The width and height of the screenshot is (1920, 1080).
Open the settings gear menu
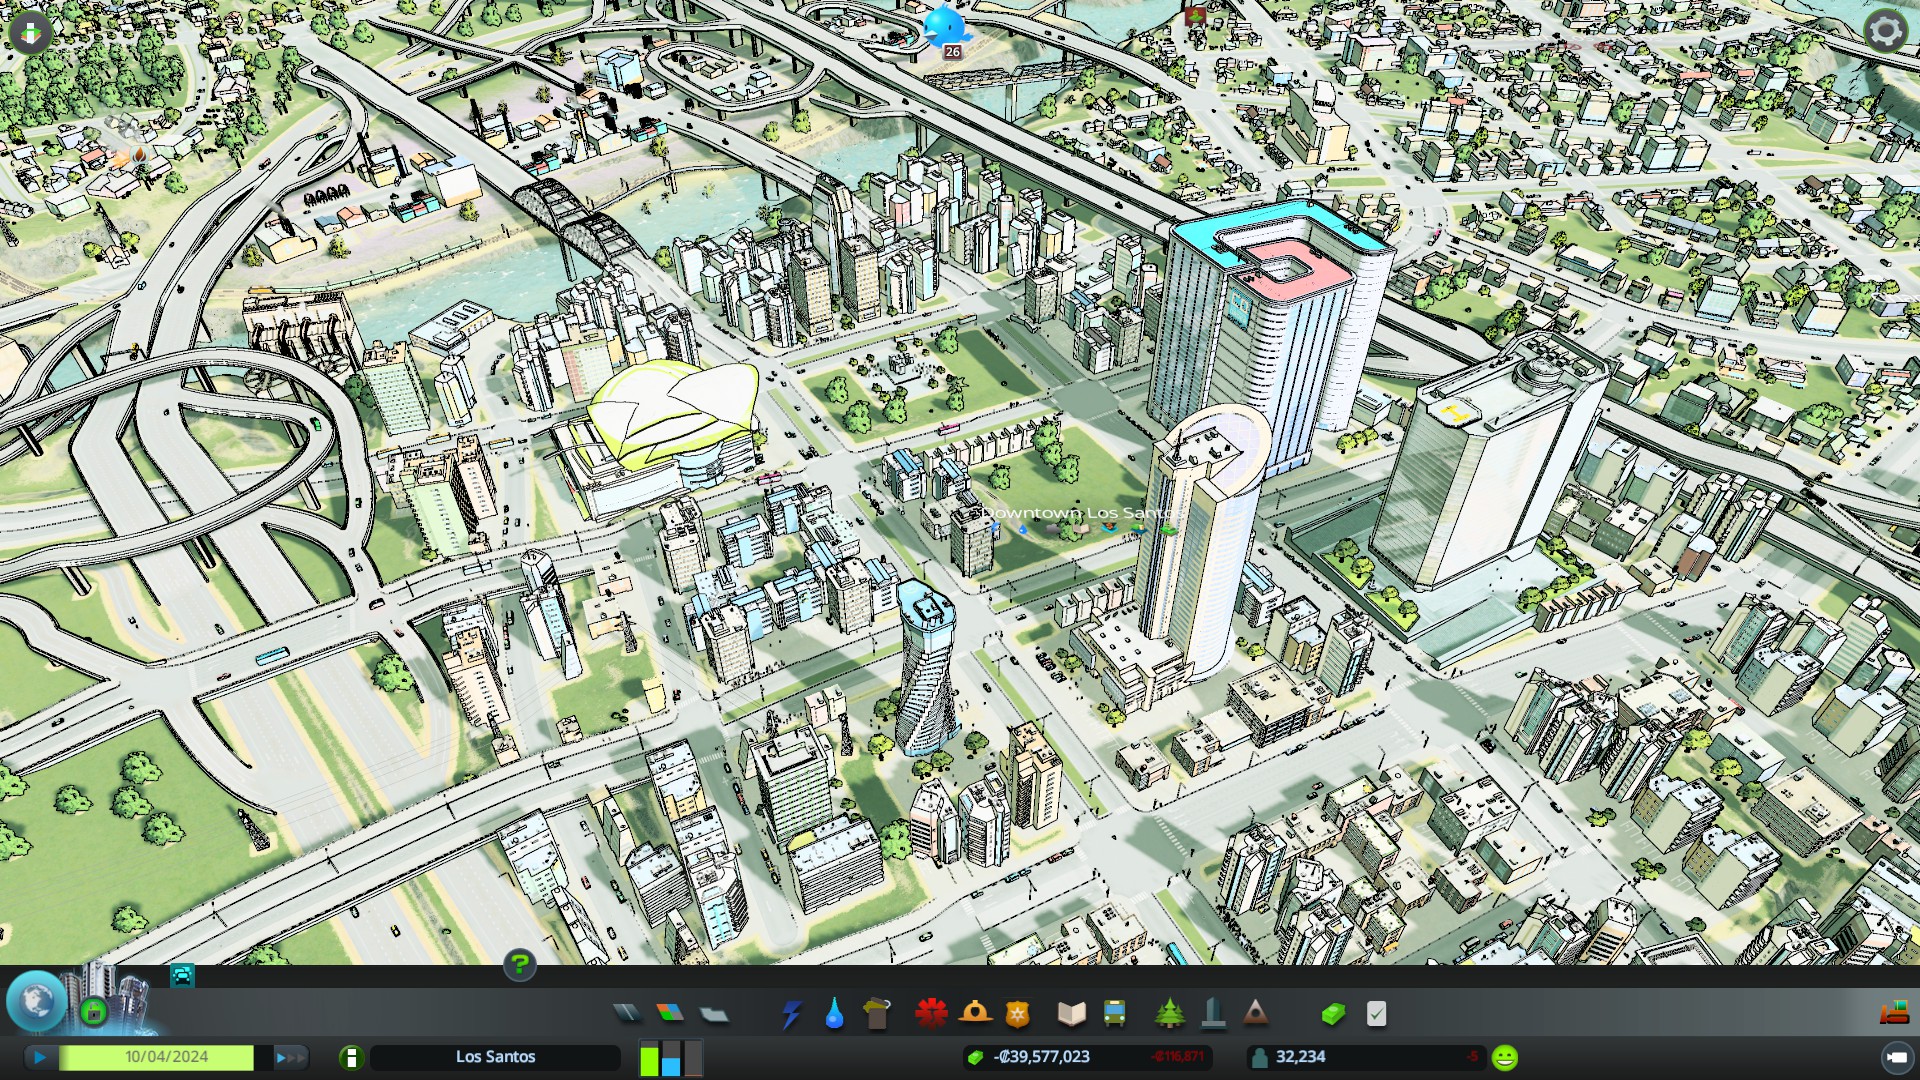coord(1885,31)
